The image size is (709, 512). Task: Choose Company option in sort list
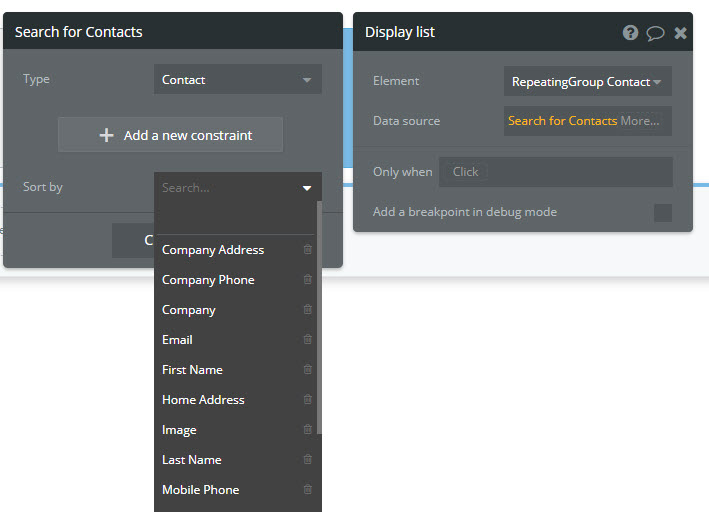click(x=189, y=310)
